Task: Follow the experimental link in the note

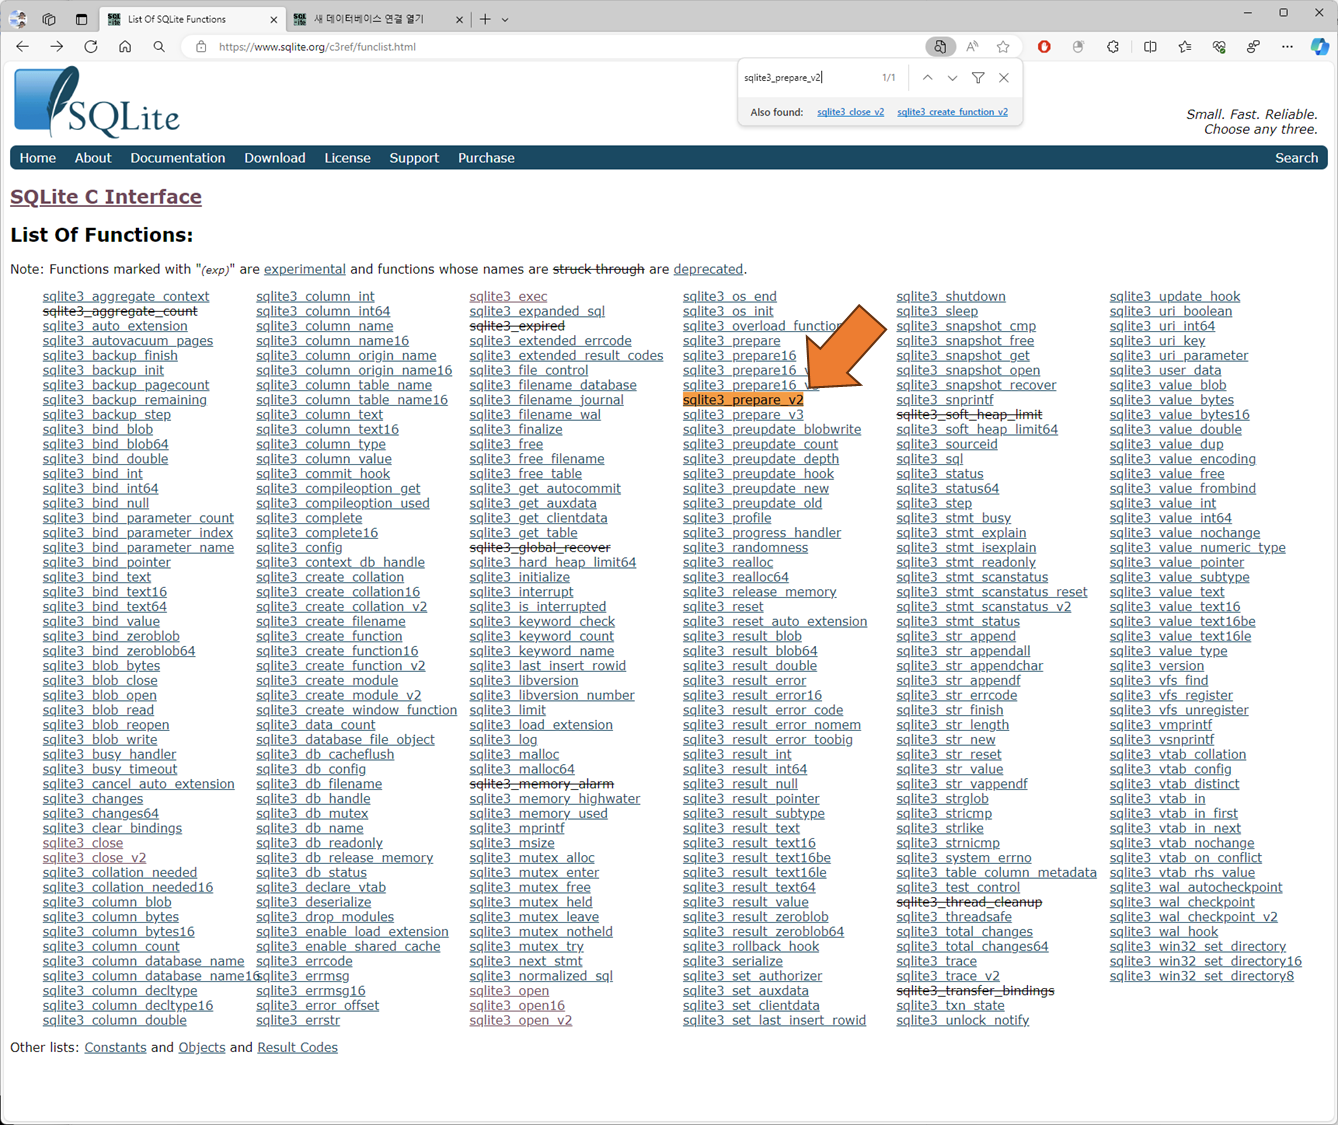Action: point(305,269)
